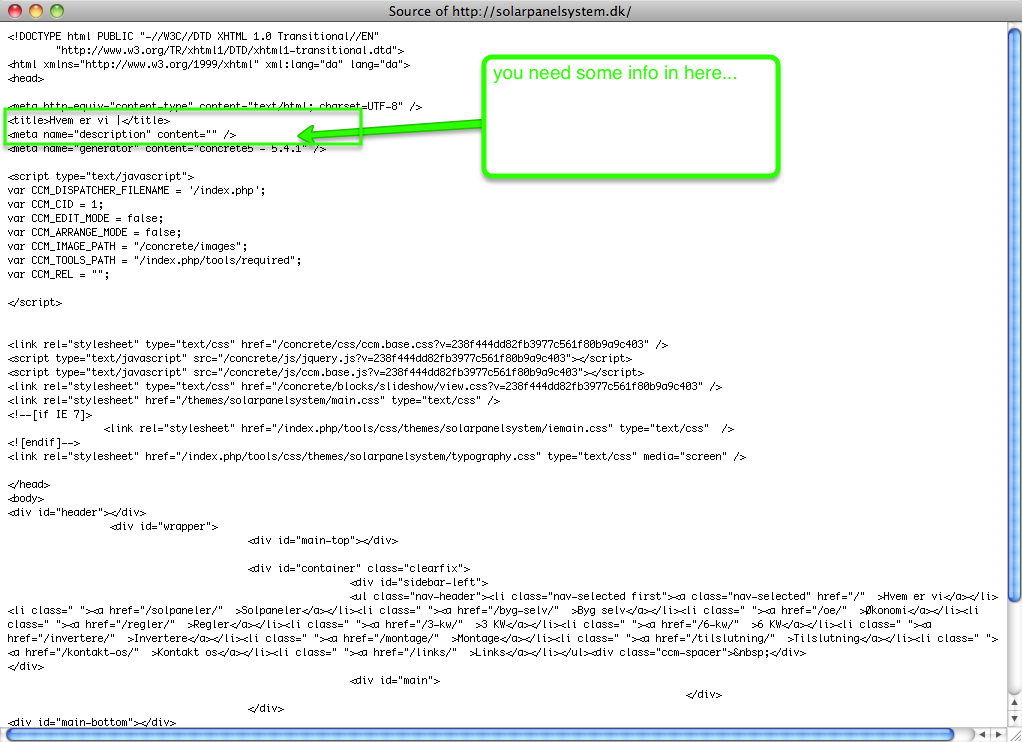Click the vertical scroll down arrow
Viewport: 1022px width, 742px height.
pyautogui.click(x=1014, y=718)
